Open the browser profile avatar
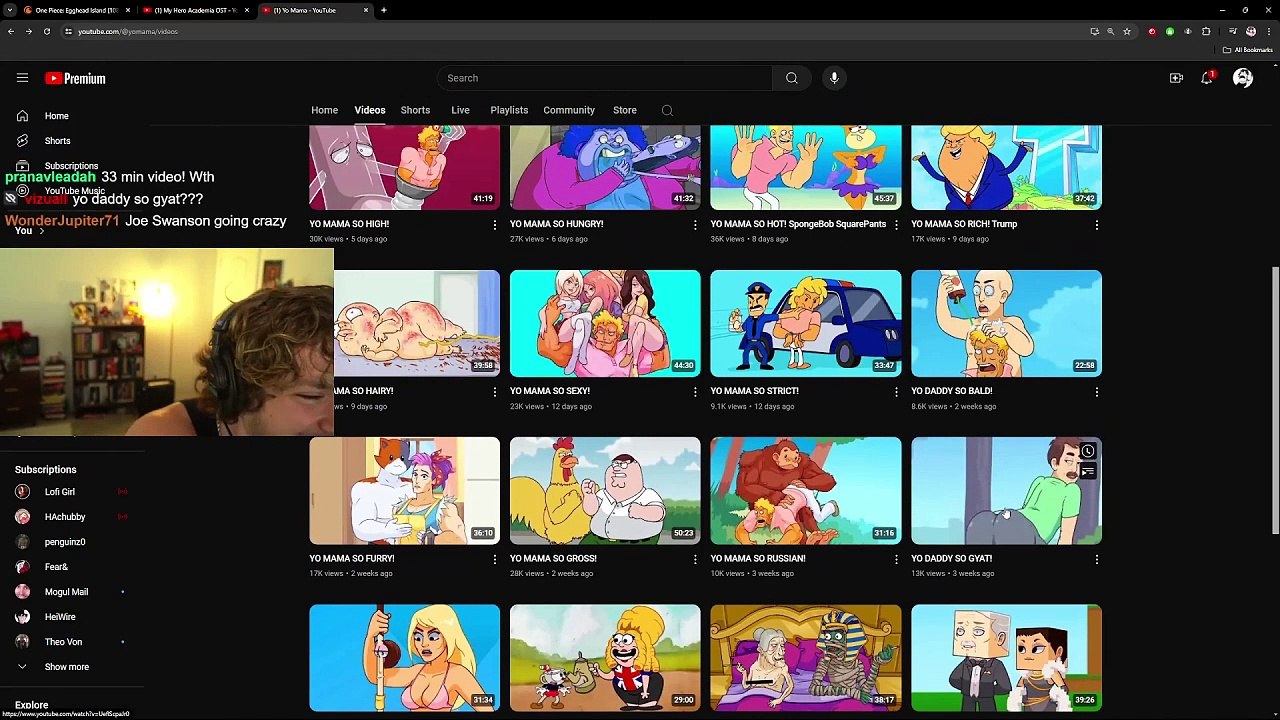The width and height of the screenshot is (1280, 720). [1250, 31]
